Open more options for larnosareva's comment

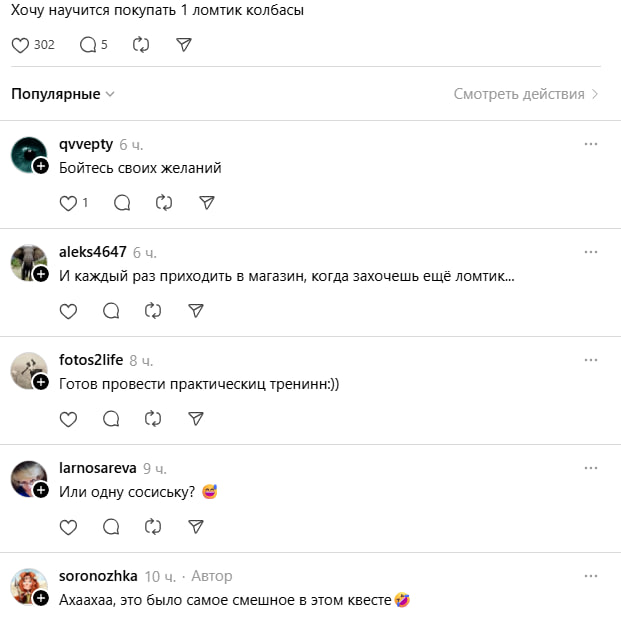(x=591, y=468)
